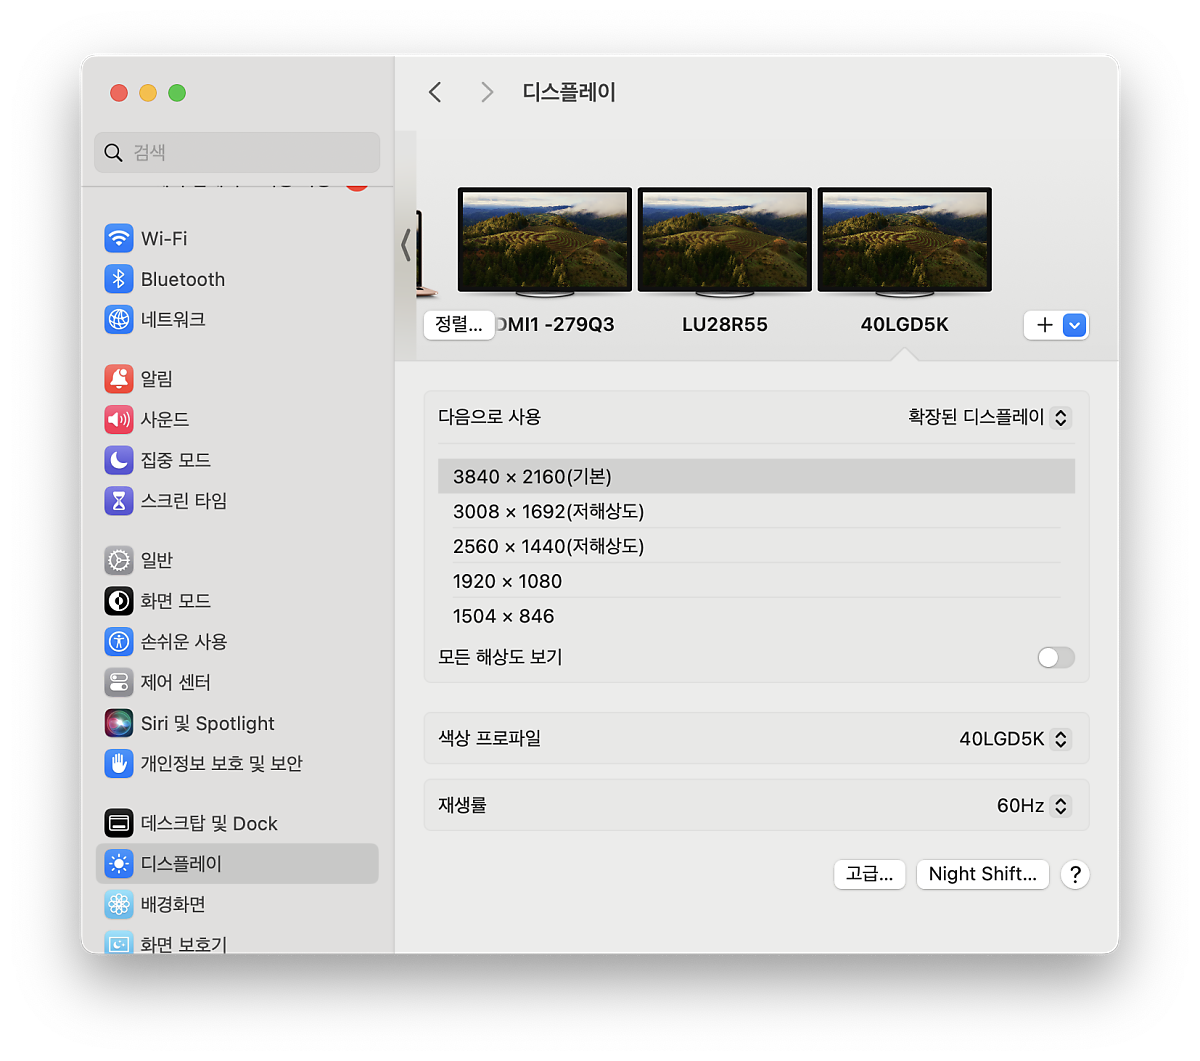Click the 정렬... arrange button
The width and height of the screenshot is (1200, 1061).
(x=459, y=325)
